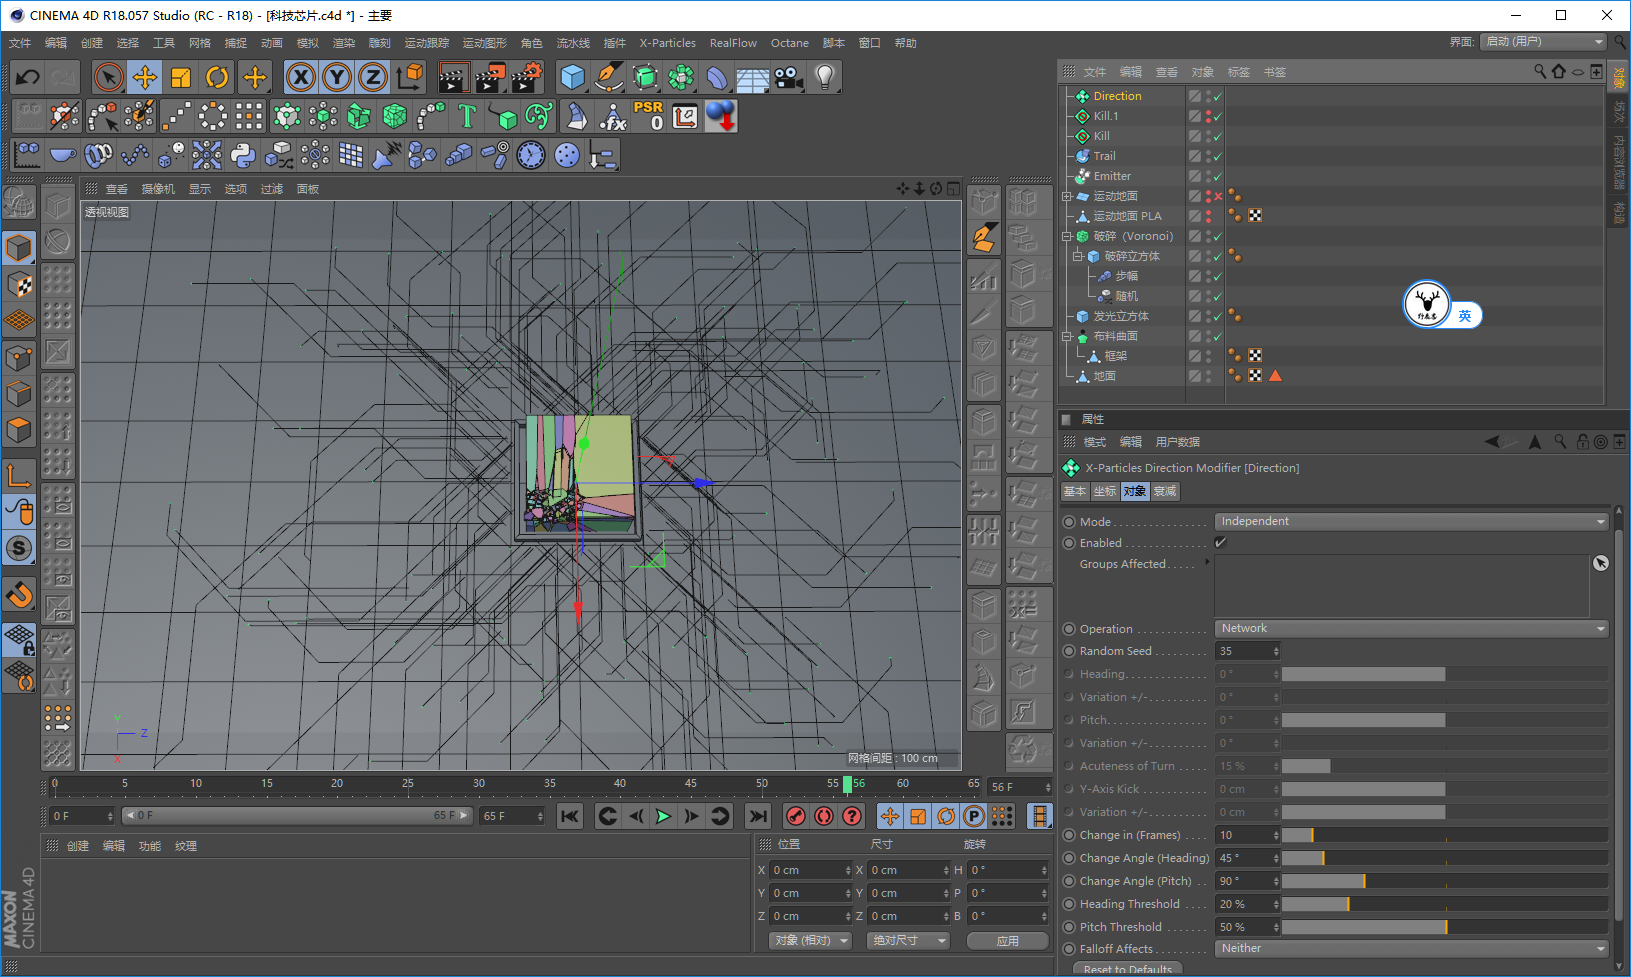Switch to the 基本 attribute tab
This screenshot has height=977, width=1631.
1075,491
